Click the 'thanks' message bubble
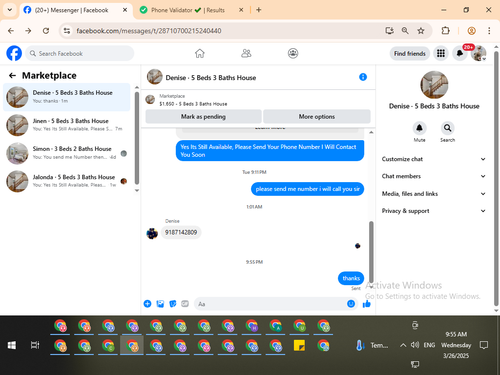 pyautogui.click(x=351, y=278)
